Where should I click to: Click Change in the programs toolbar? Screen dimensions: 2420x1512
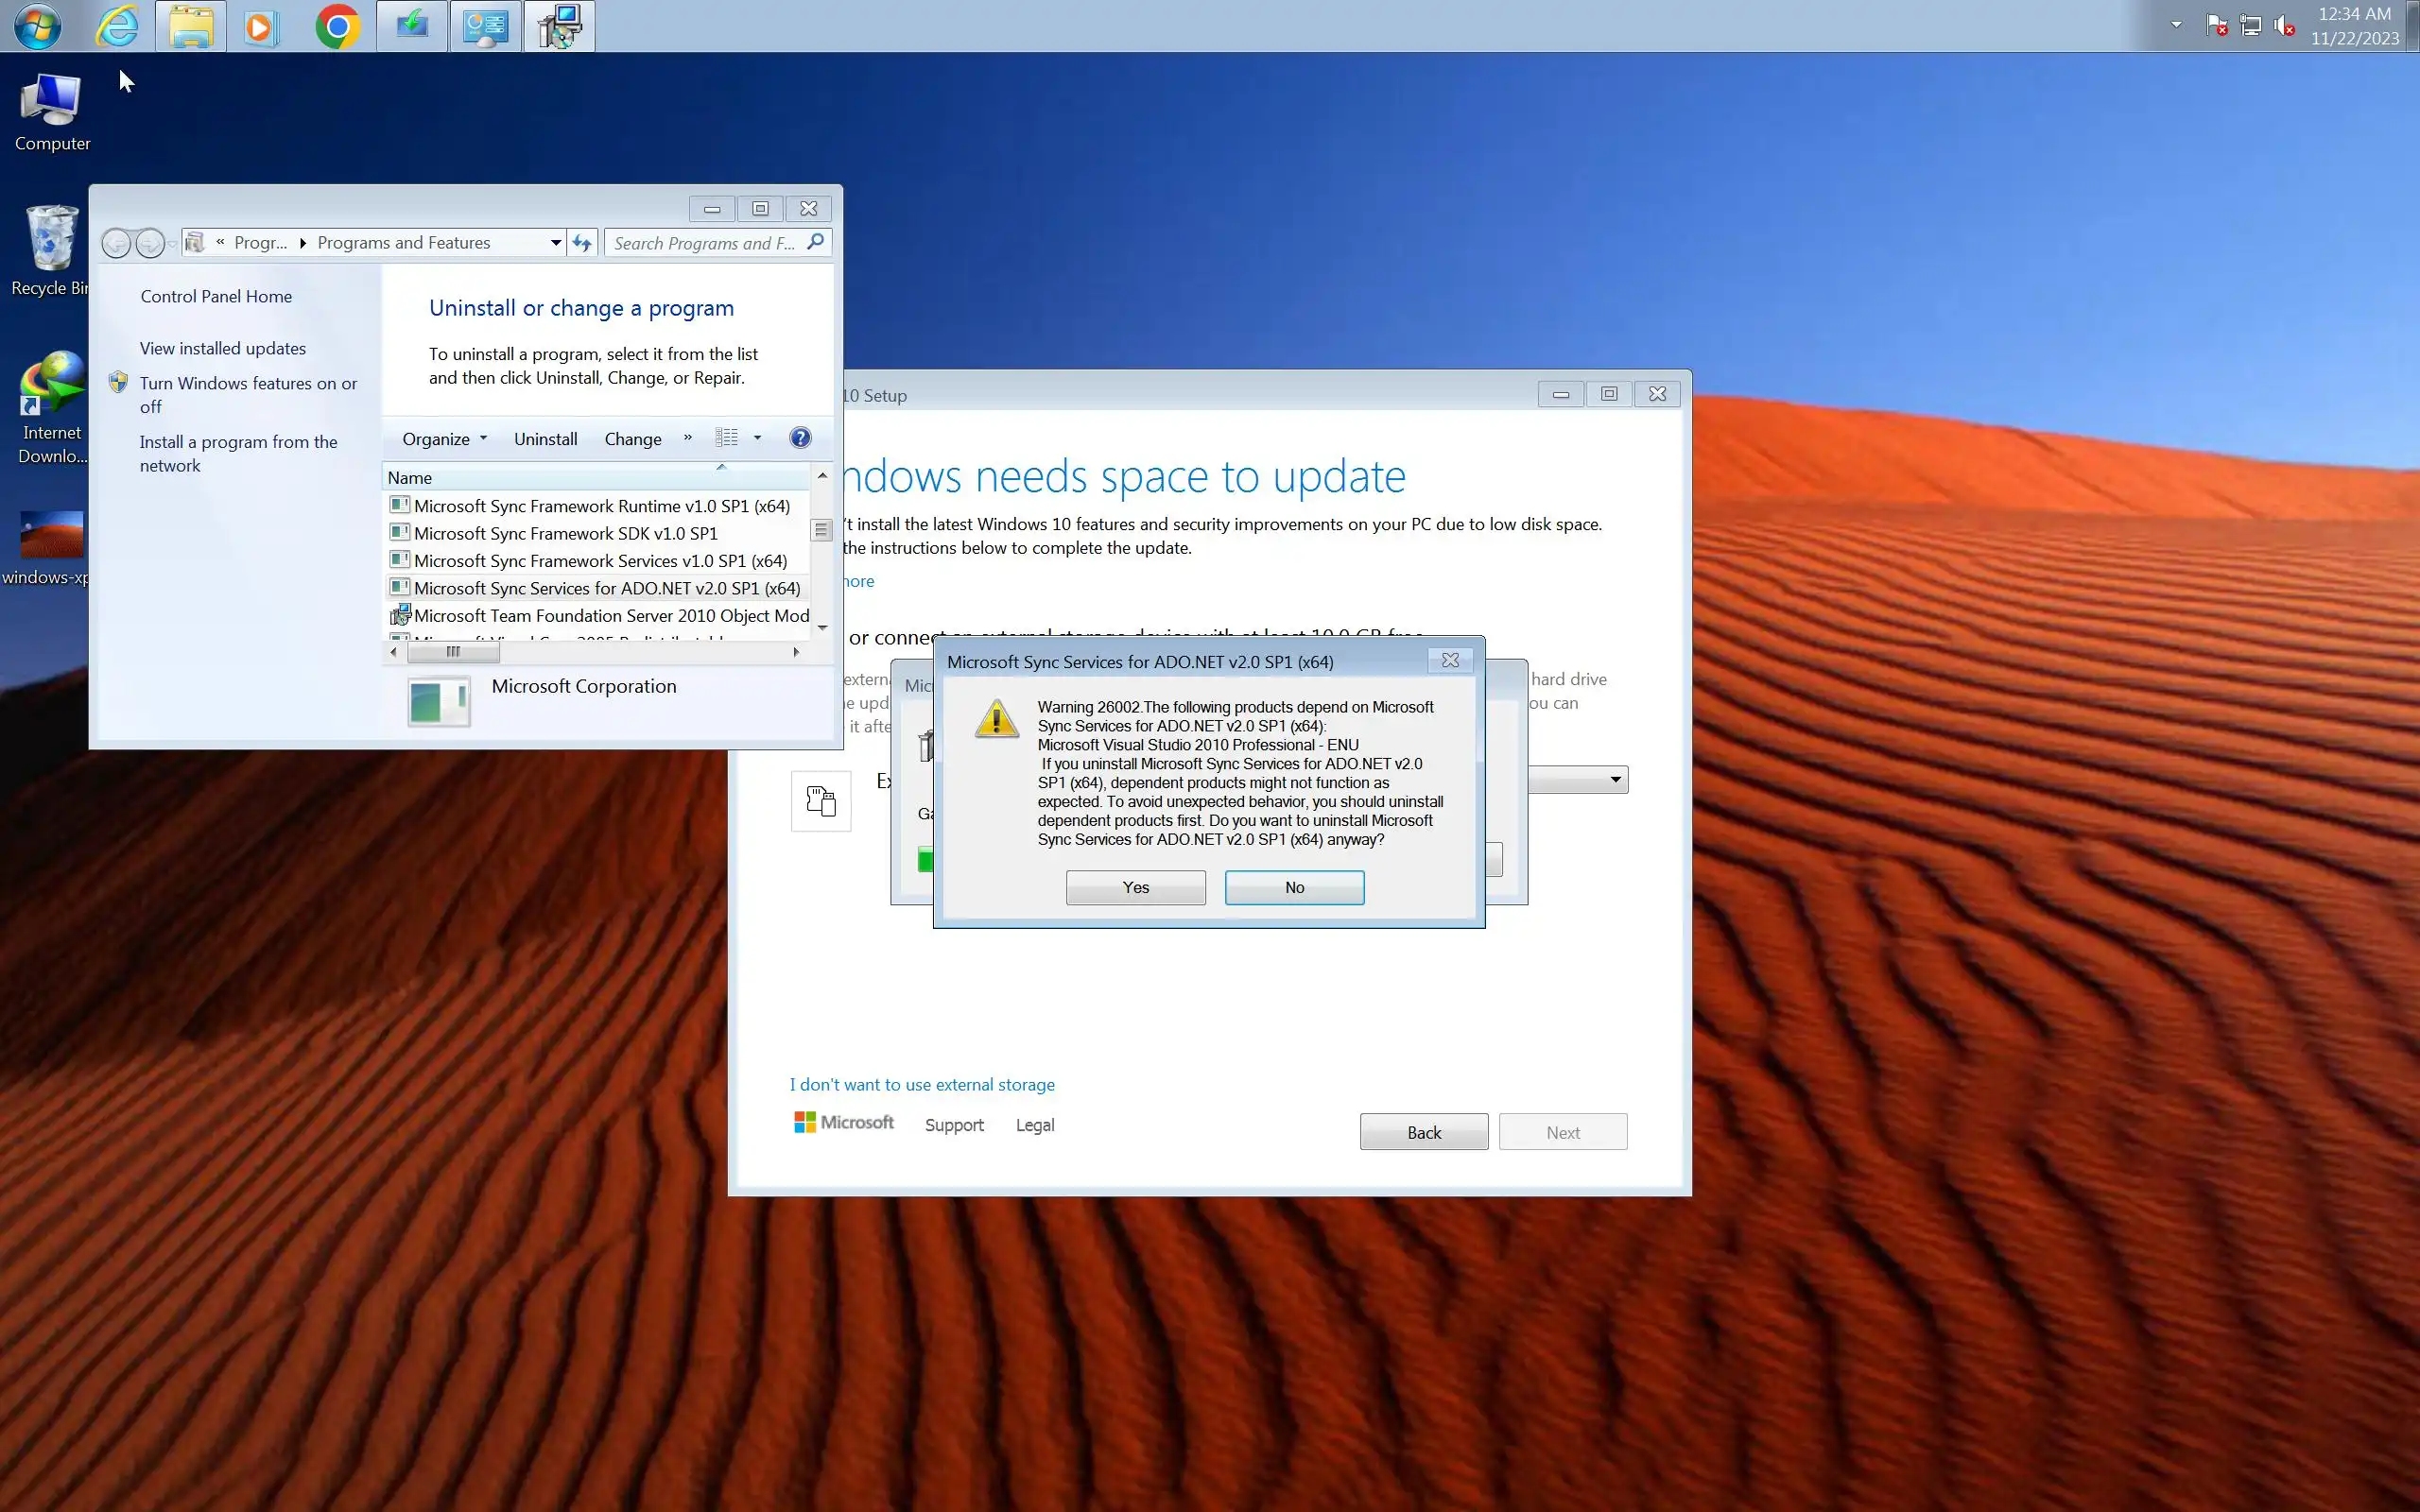[x=632, y=439]
